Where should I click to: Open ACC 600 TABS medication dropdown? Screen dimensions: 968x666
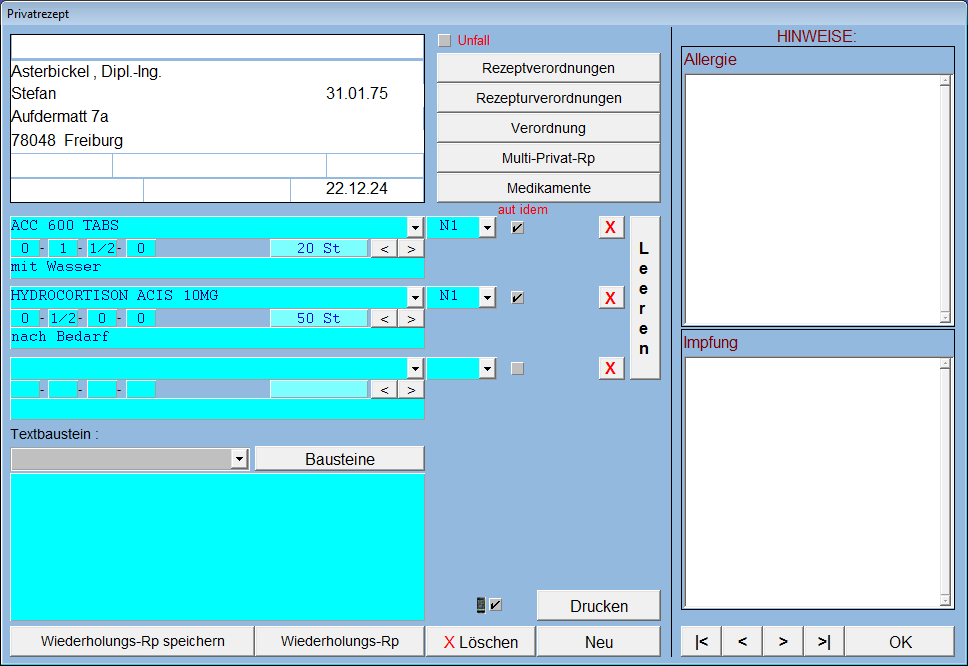(x=415, y=227)
